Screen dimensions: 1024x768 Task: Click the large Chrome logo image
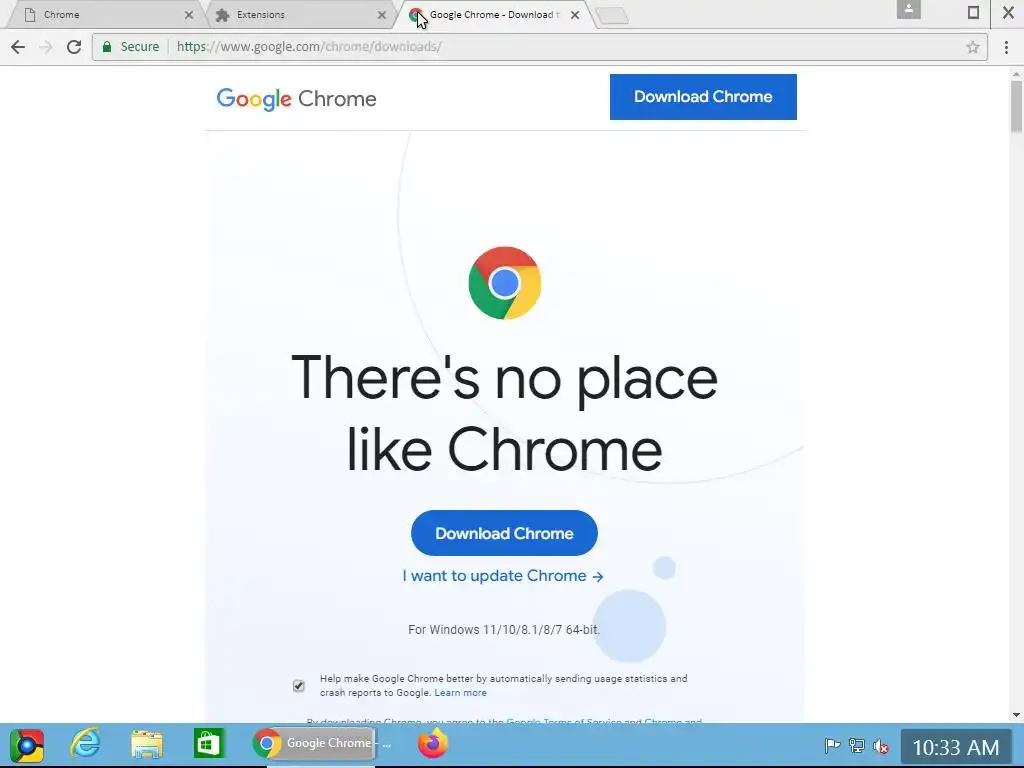click(504, 283)
